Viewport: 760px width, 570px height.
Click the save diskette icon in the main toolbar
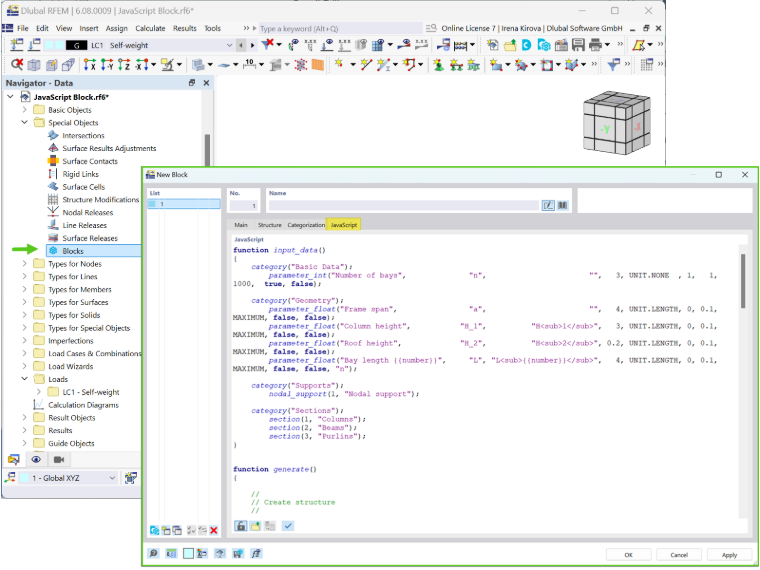point(578,45)
